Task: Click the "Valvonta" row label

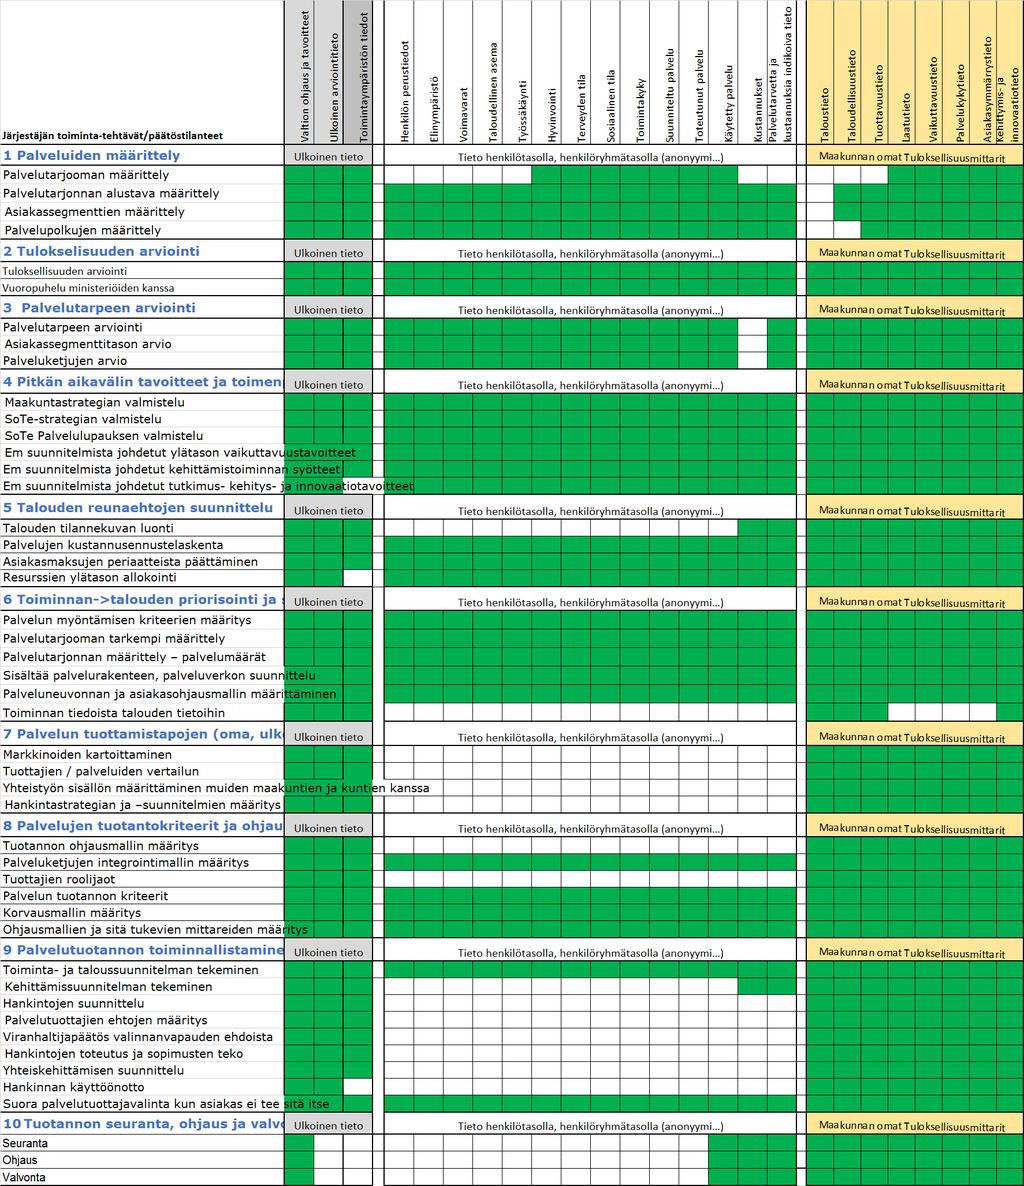Action: tap(24, 1178)
